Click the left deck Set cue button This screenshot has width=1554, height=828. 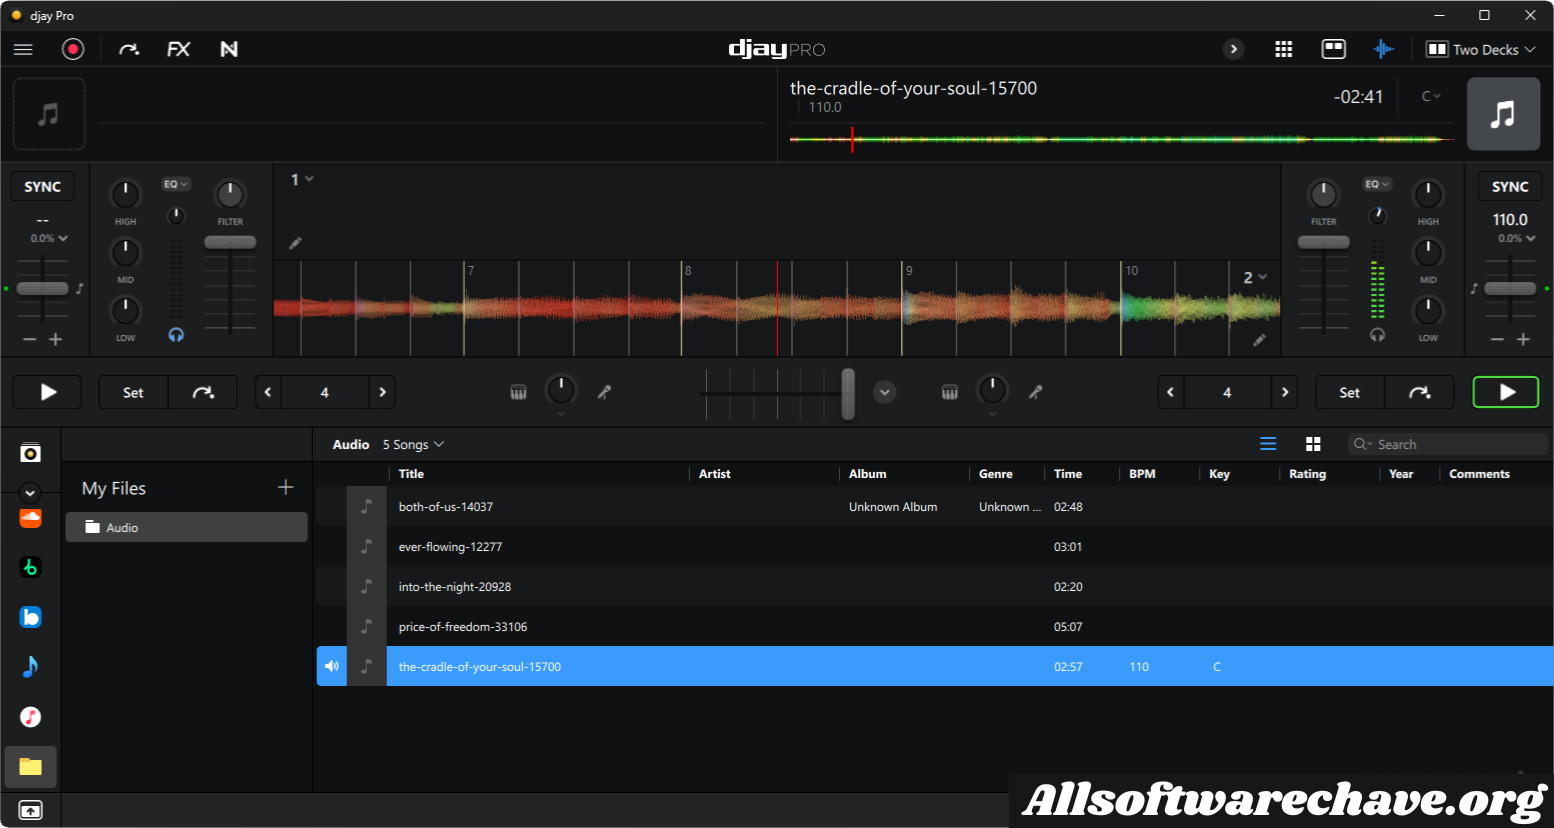point(133,392)
